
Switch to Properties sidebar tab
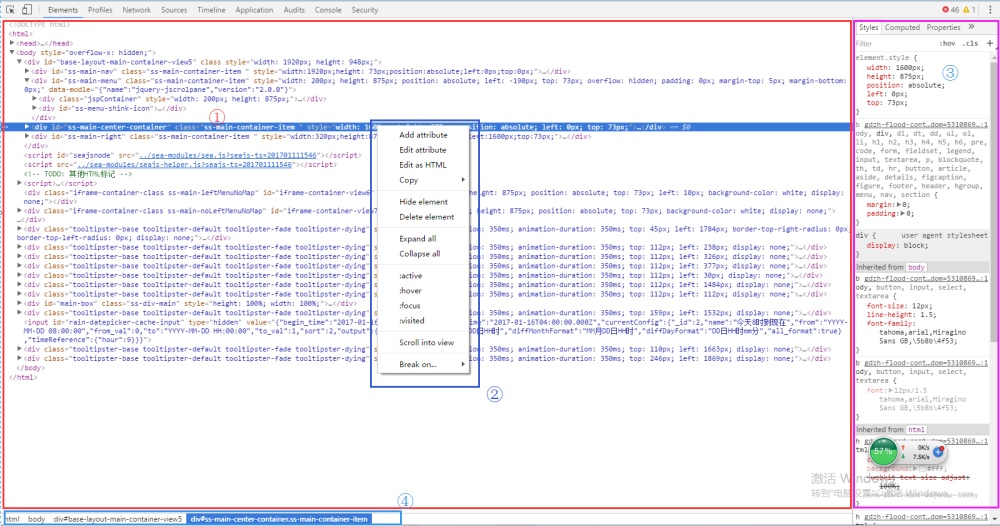(943, 27)
